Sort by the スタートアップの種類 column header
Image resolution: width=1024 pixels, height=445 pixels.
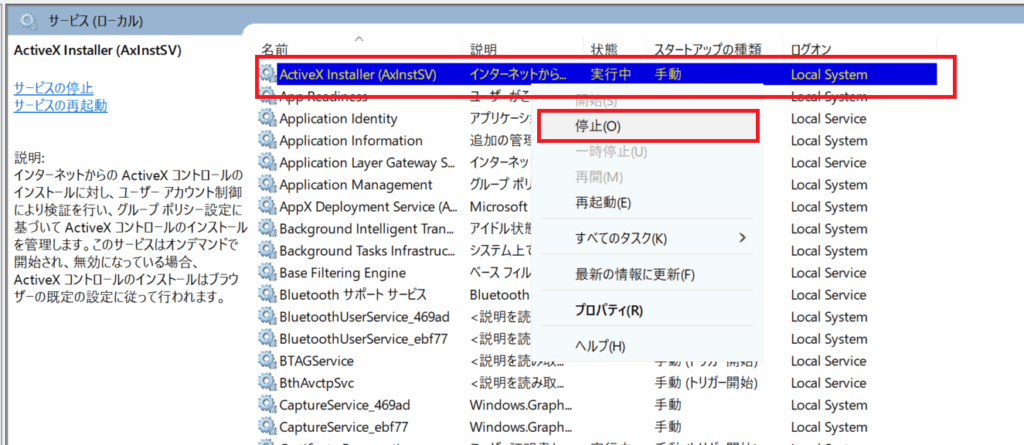(707, 49)
